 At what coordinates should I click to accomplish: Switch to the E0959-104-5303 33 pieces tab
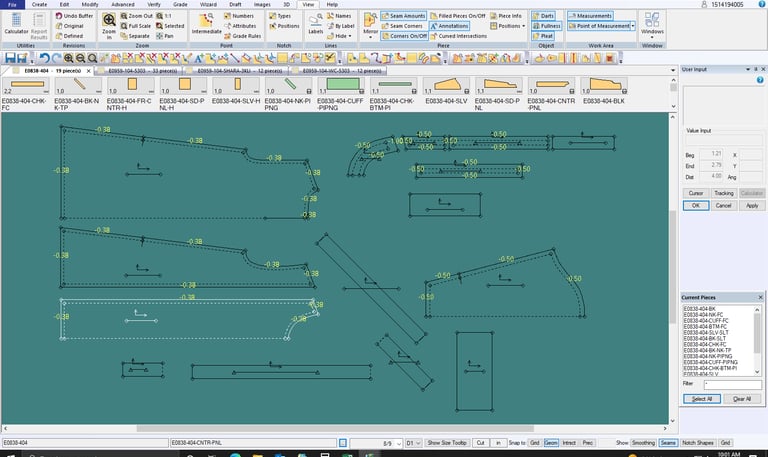coord(142,71)
